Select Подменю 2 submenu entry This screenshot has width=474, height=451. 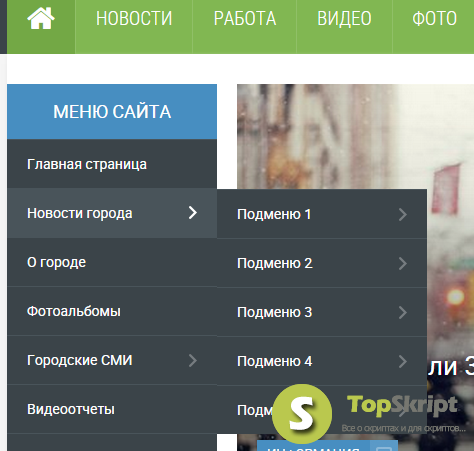322,263
